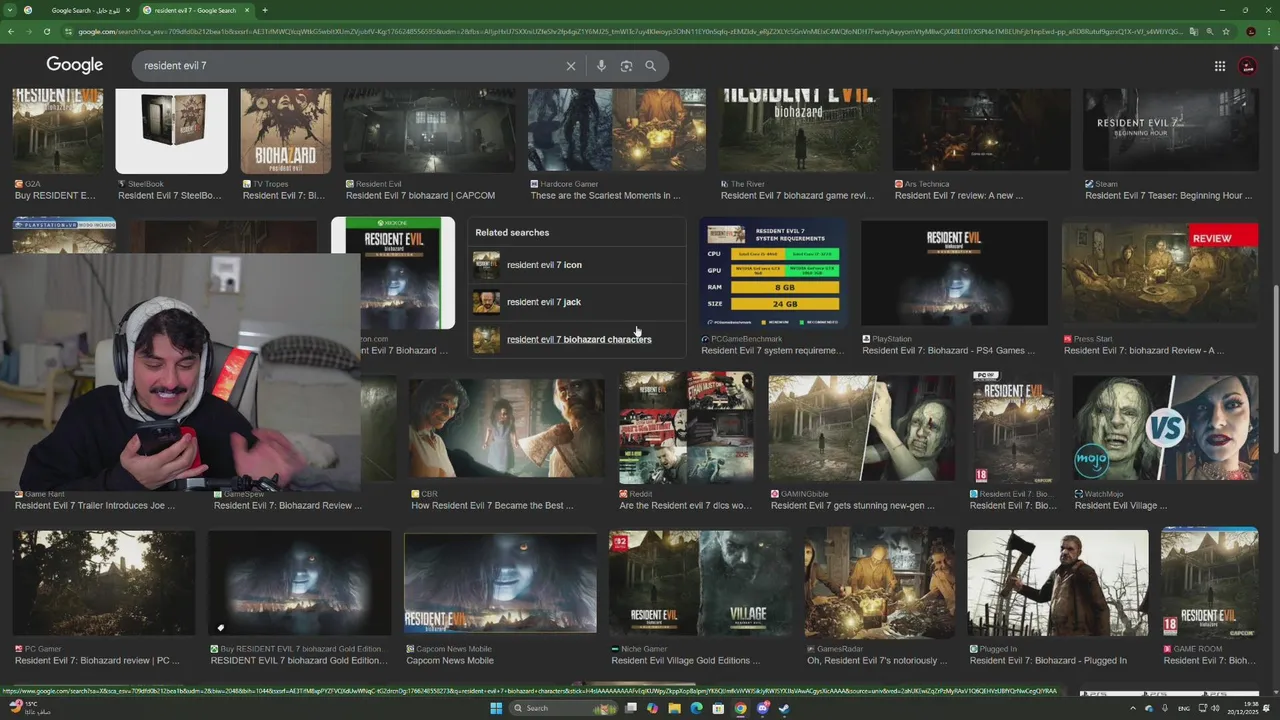Open the Windows Start menu

pos(495,708)
